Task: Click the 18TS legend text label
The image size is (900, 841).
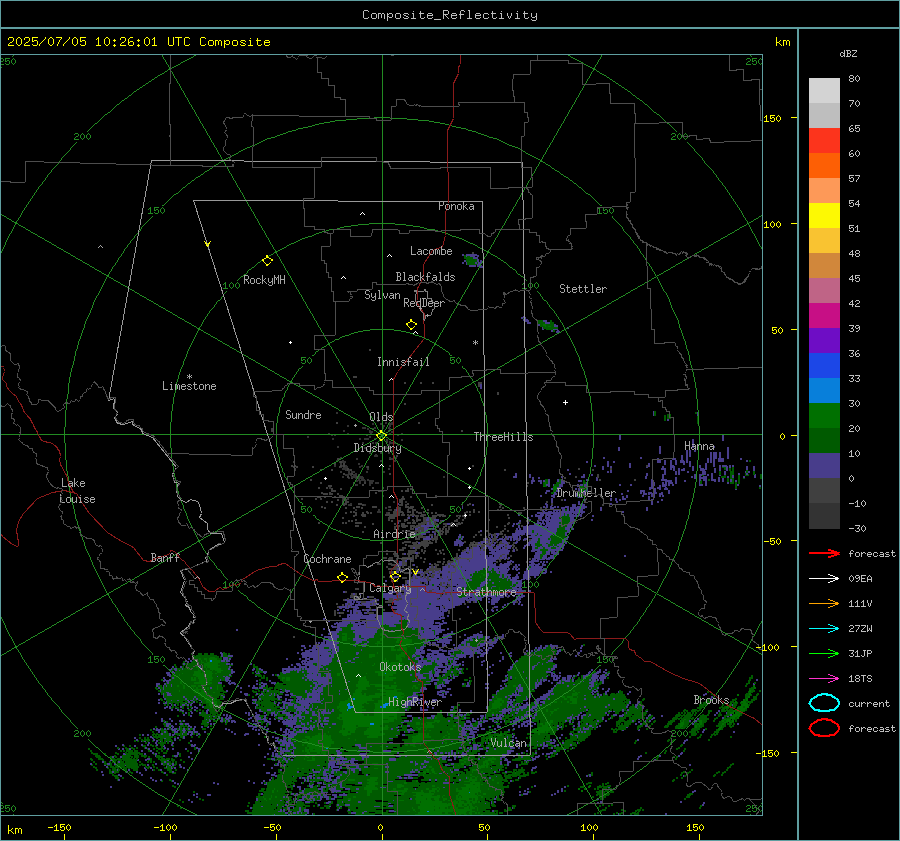Action: coord(860,679)
